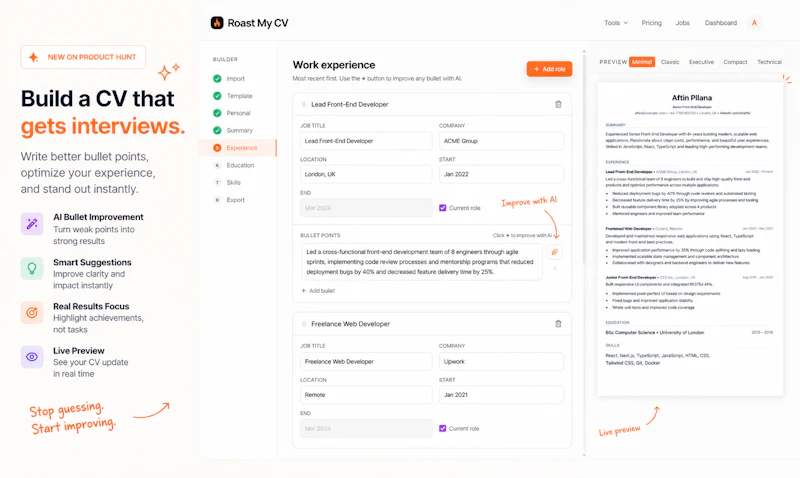800x478 pixels.
Task: Delete the Freelance Web Developer role
Action: 558,324
